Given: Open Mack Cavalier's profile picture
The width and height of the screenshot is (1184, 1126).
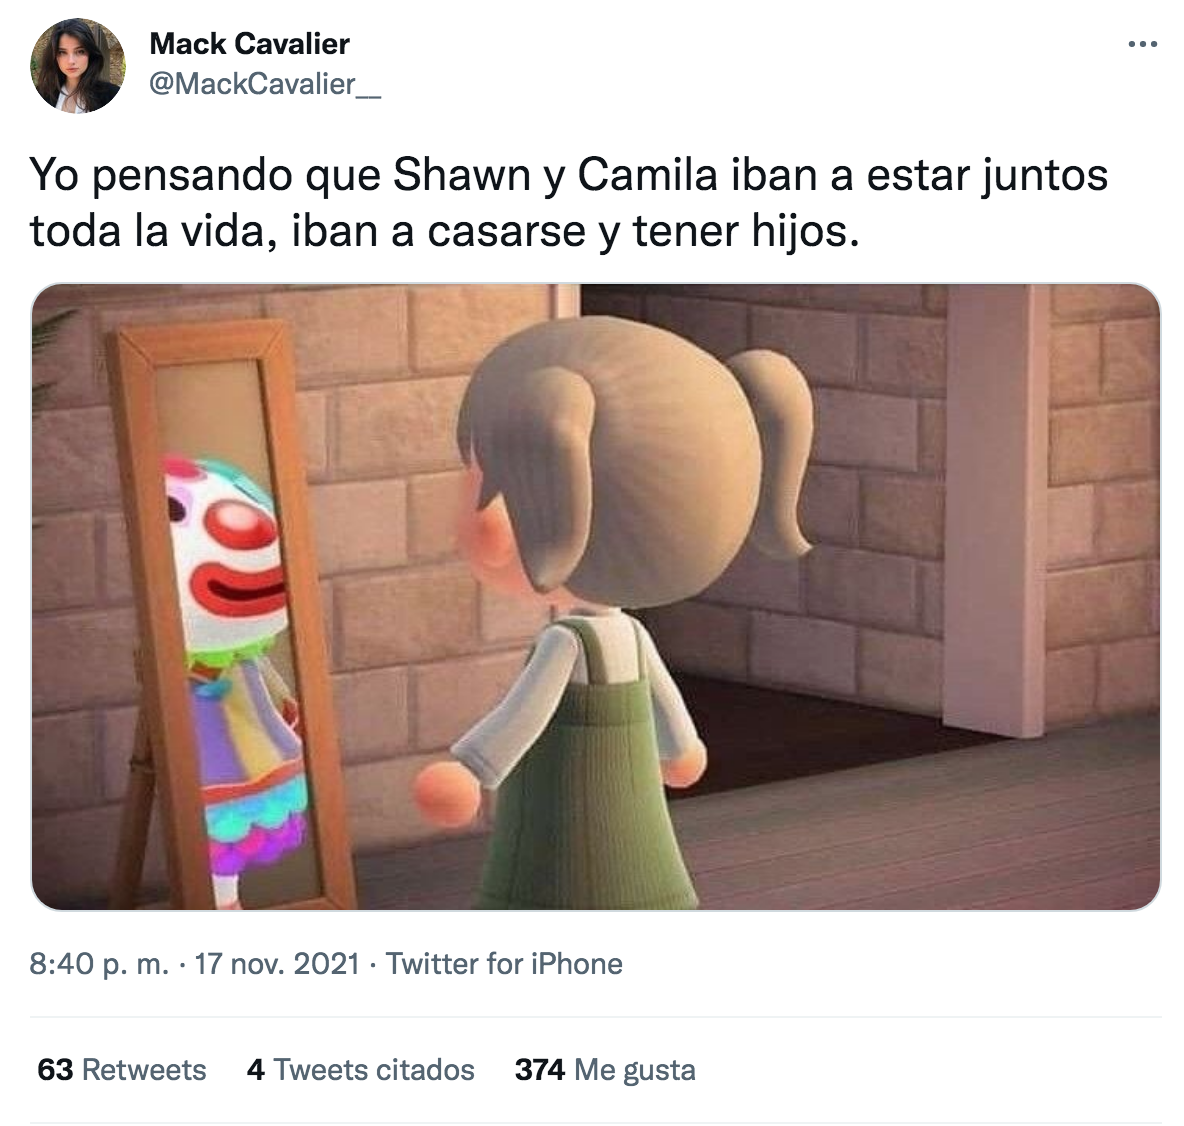Looking at the screenshot, I should click(78, 66).
